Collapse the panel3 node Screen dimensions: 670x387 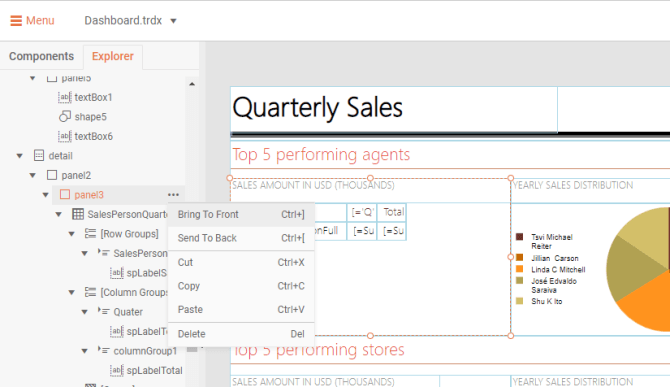click(46, 195)
